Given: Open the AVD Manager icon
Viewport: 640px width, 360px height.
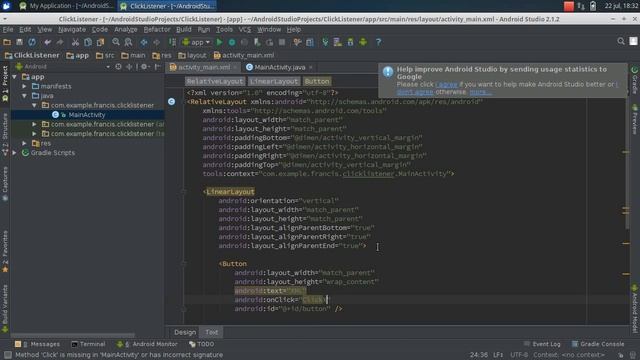Looking at the screenshot, I should (338, 42).
